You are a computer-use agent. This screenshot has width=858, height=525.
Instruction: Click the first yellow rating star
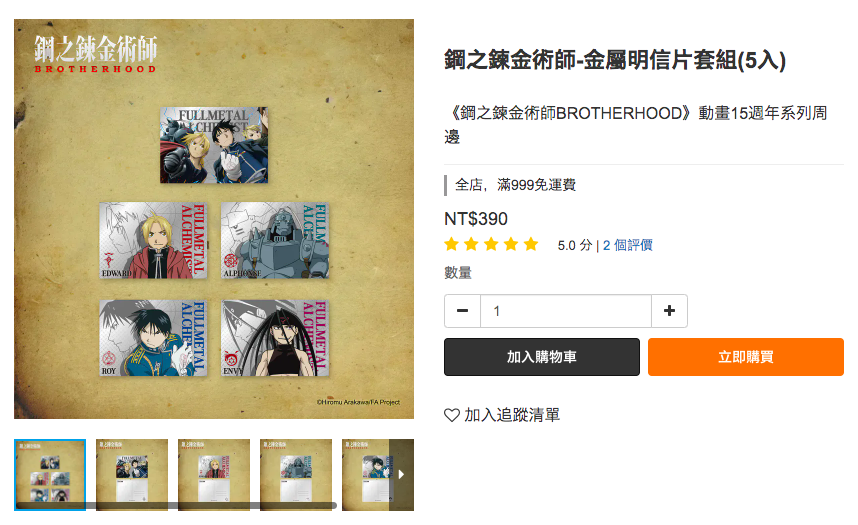point(451,244)
